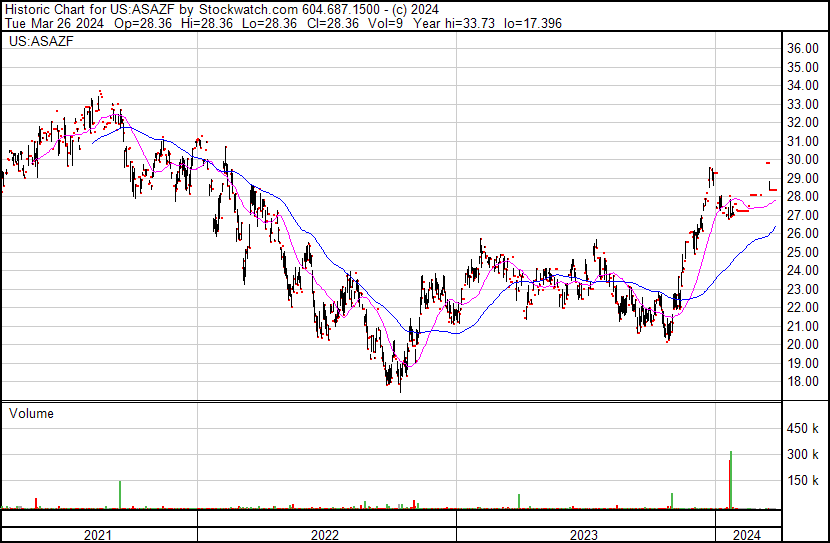The width and height of the screenshot is (830, 543).
Task: Click the 23.00 price axis label
Action: tap(803, 289)
